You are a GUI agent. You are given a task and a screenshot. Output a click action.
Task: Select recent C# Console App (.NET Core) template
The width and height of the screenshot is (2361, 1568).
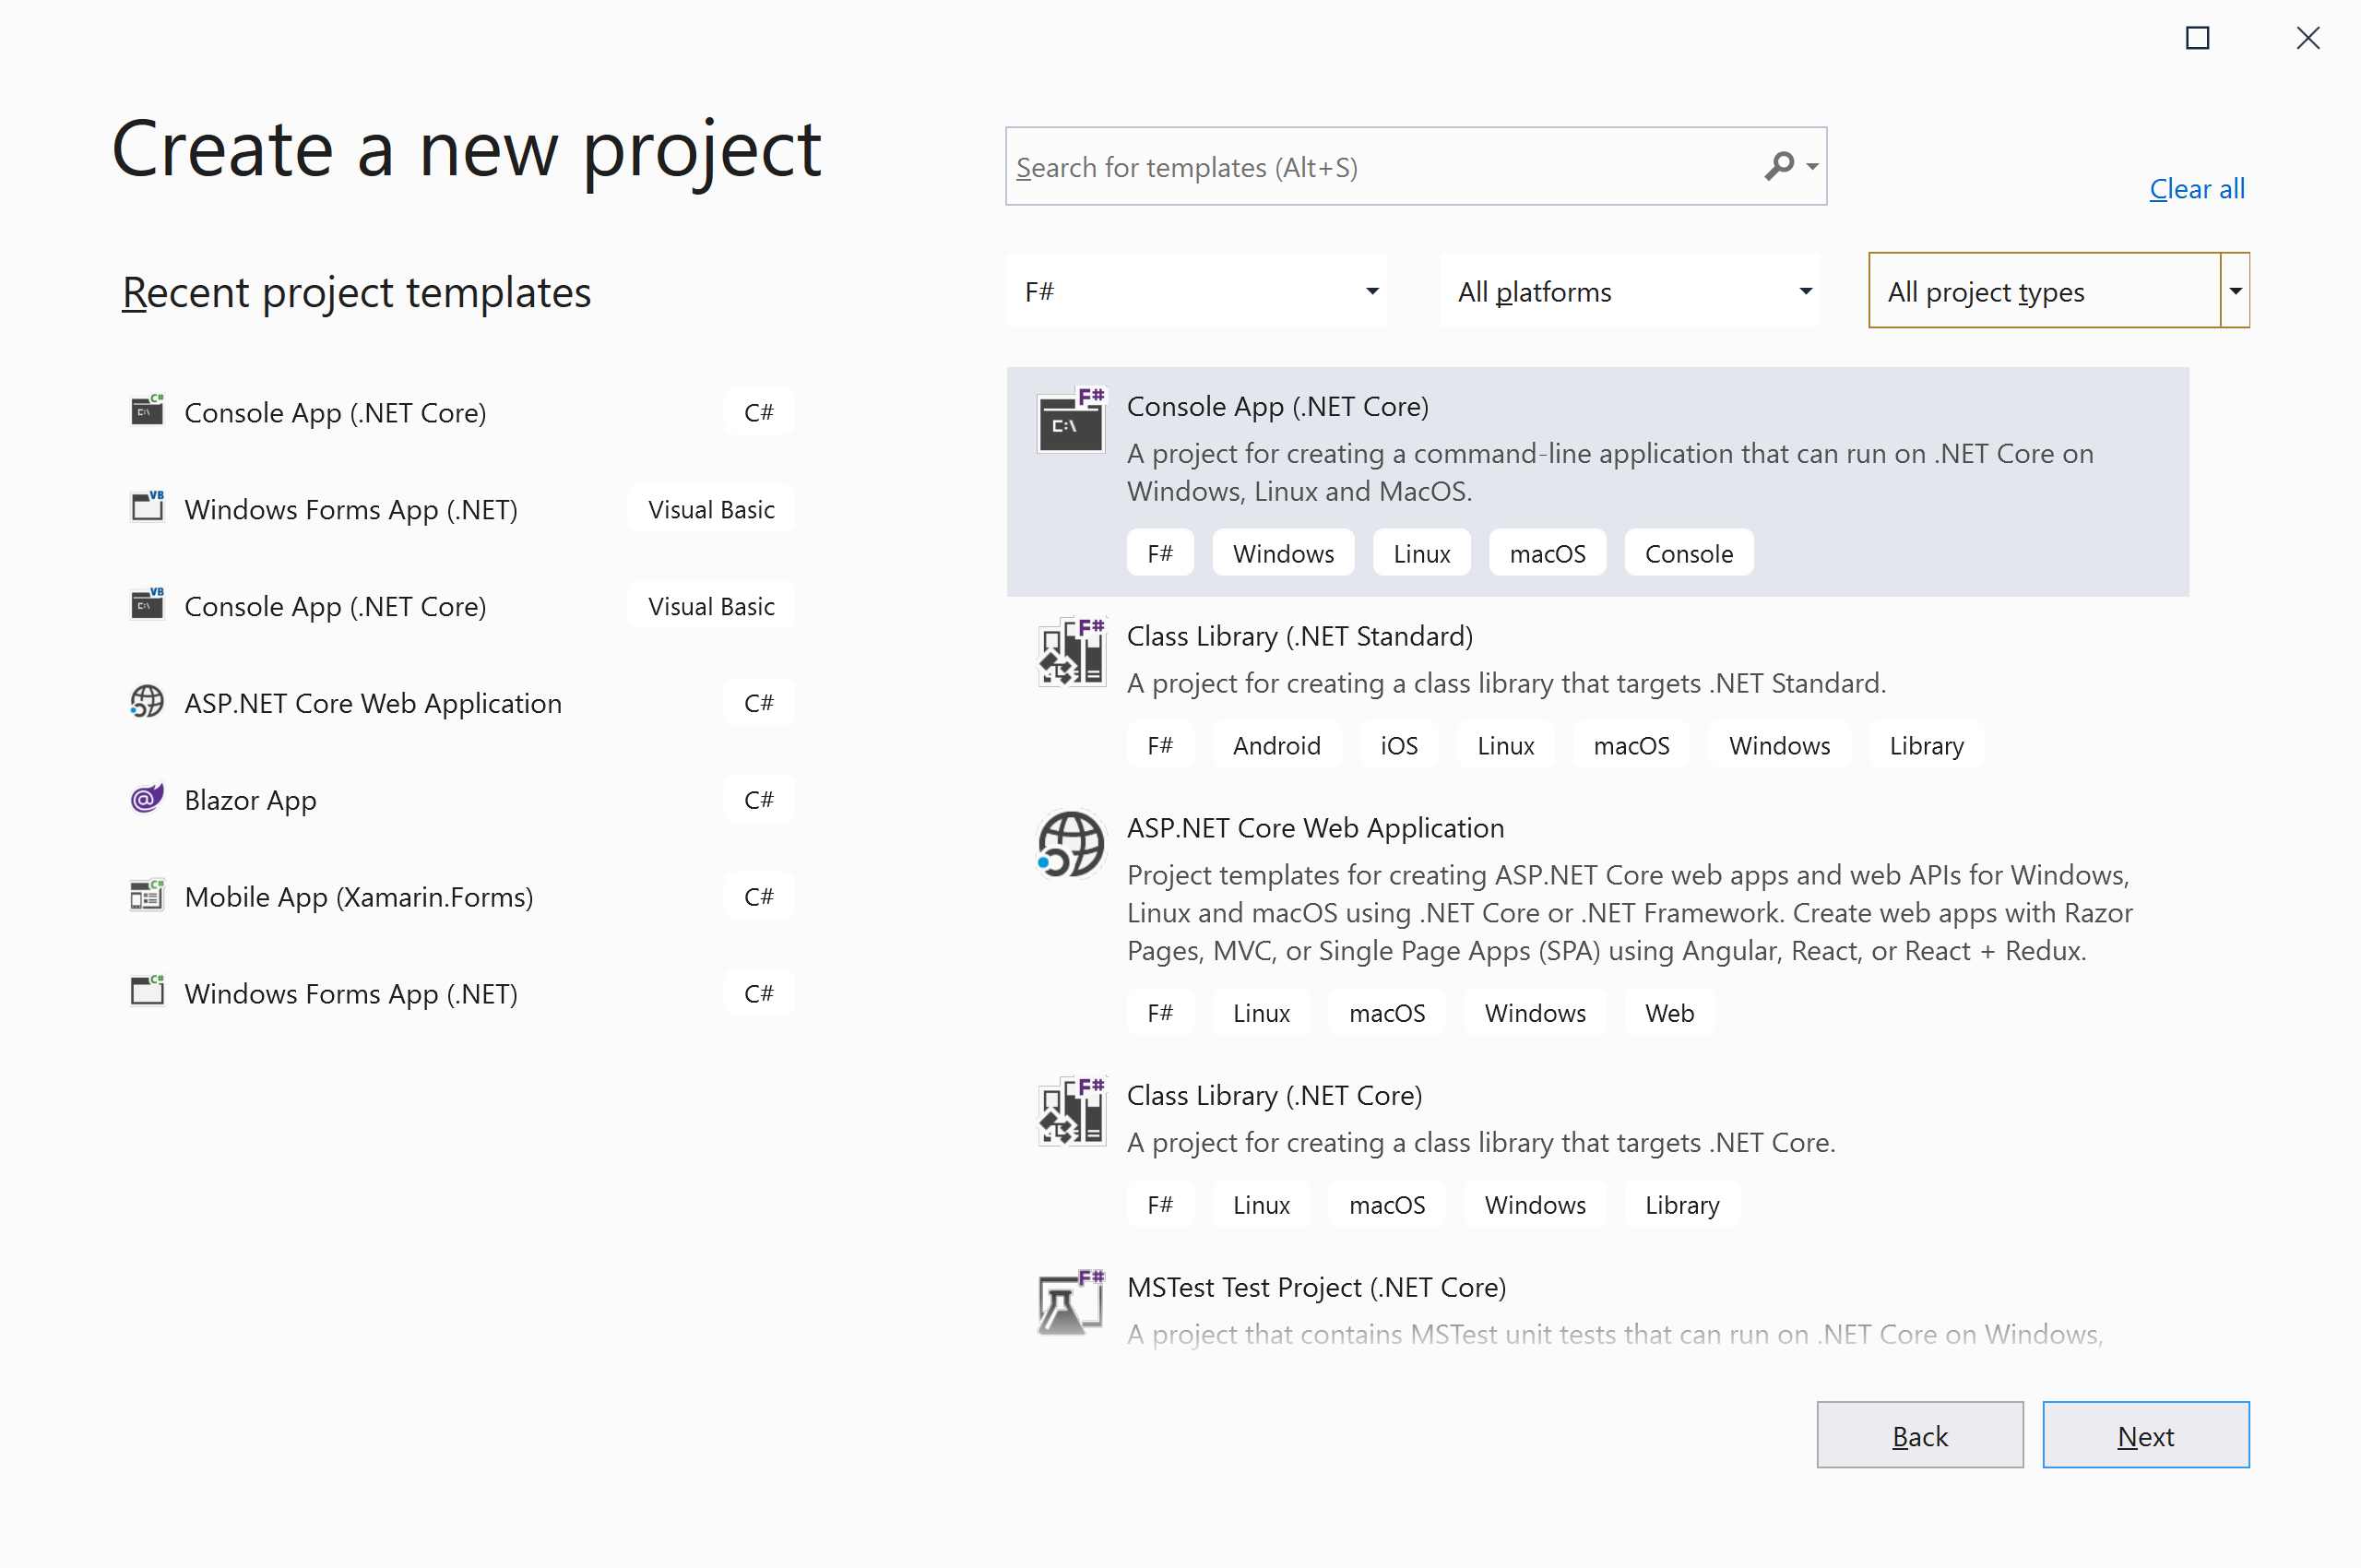[335, 412]
